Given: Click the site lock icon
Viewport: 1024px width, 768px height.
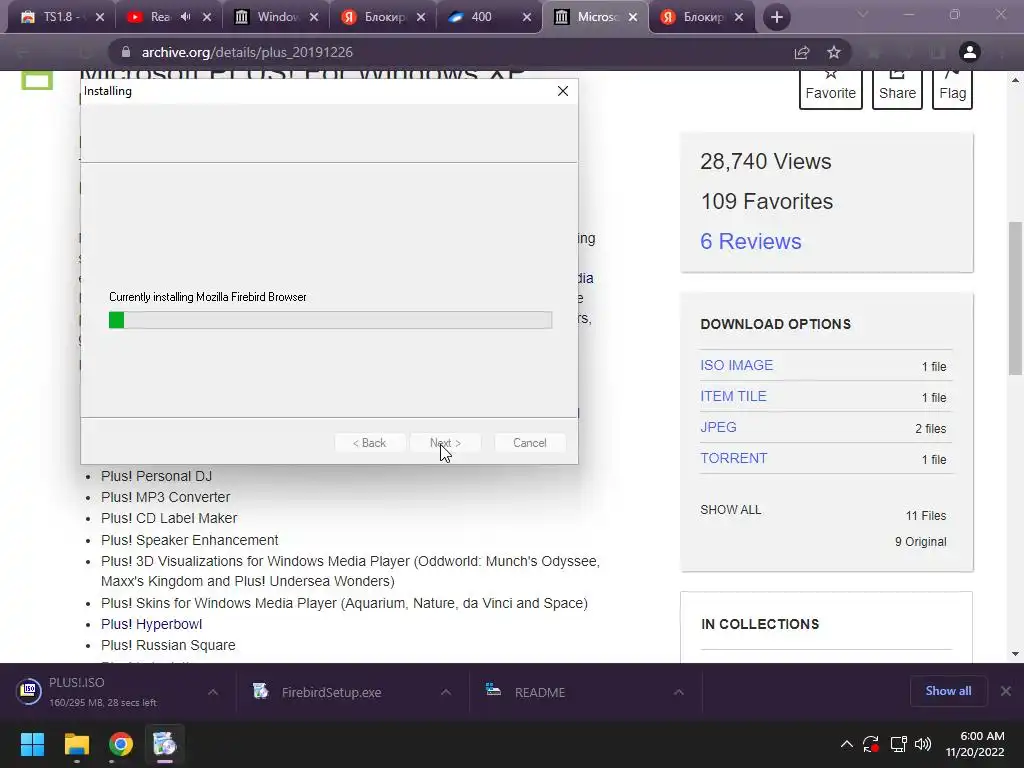Looking at the screenshot, I should [126, 52].
